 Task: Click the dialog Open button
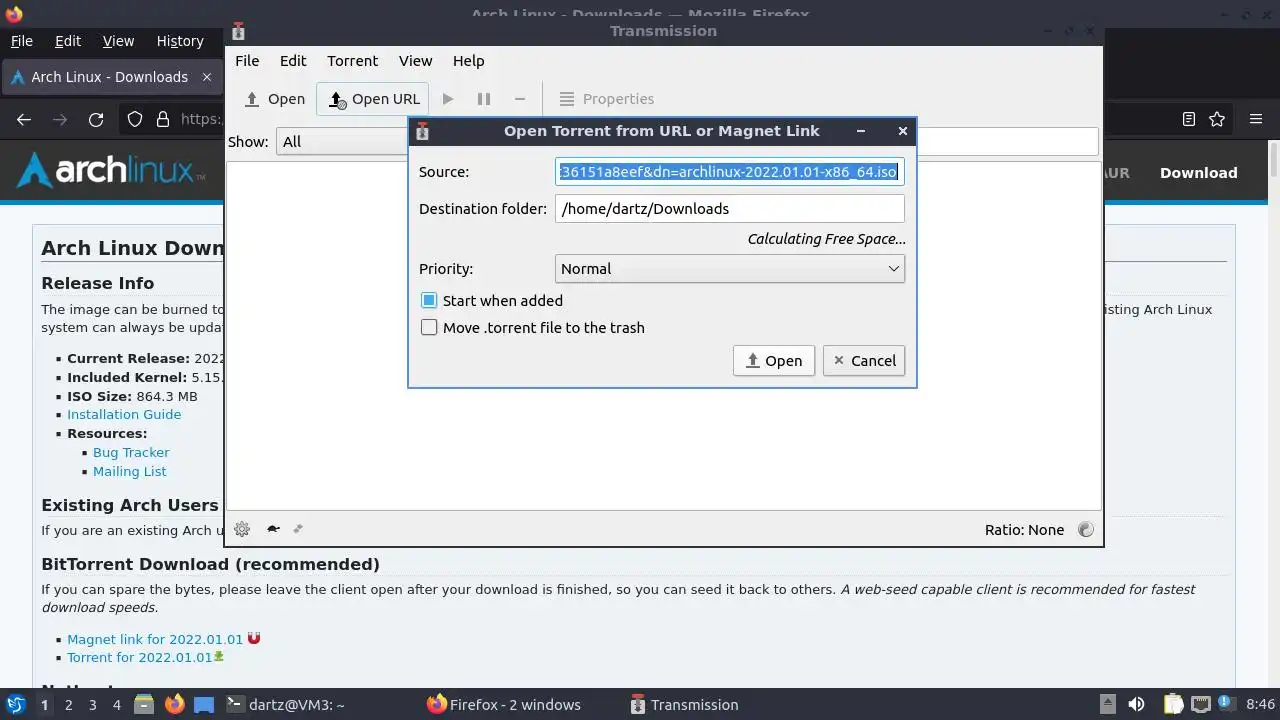click(x=774, y=361)
